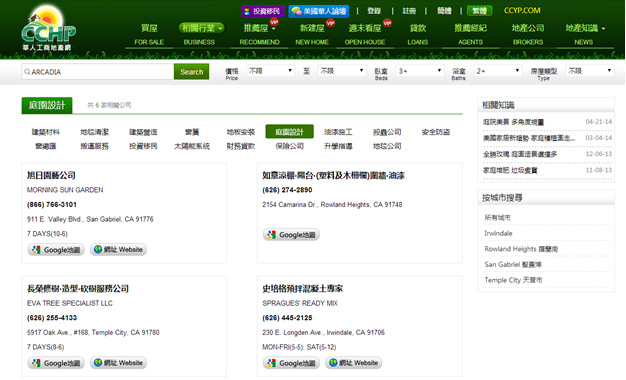This screenshot has width=626, height=380.
Task: Show 所有城市 all cities
Action: pos(497,218)
